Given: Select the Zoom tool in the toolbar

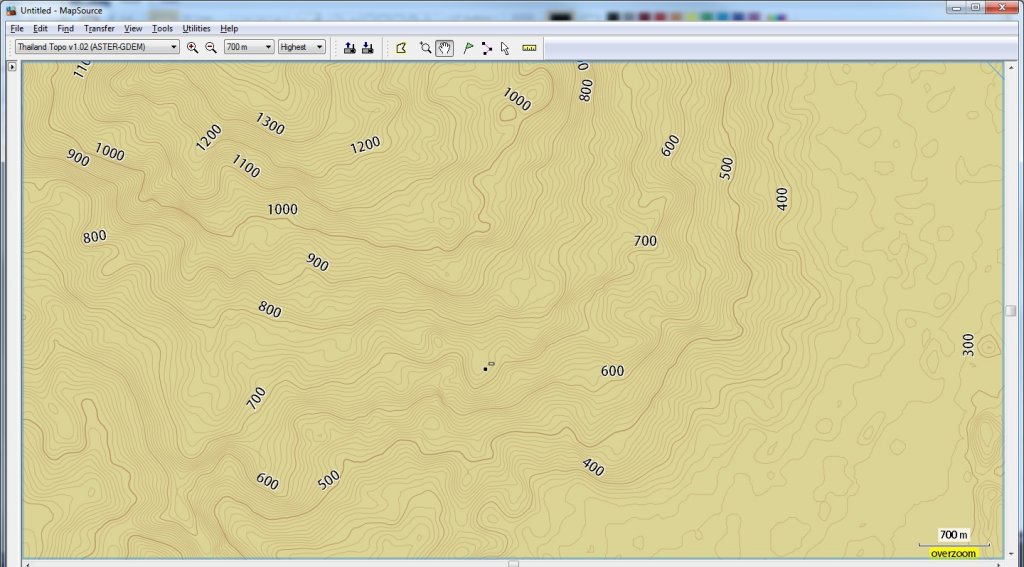Looking at the screenshot, I should coord(425,48).
